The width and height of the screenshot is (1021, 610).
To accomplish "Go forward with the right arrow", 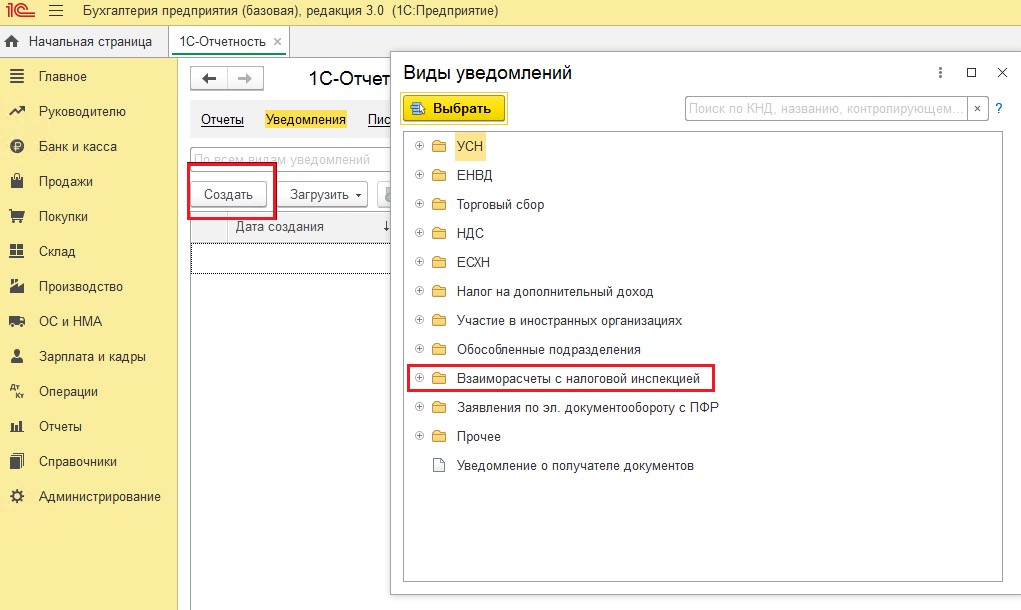I will click(x=245, y=79).
